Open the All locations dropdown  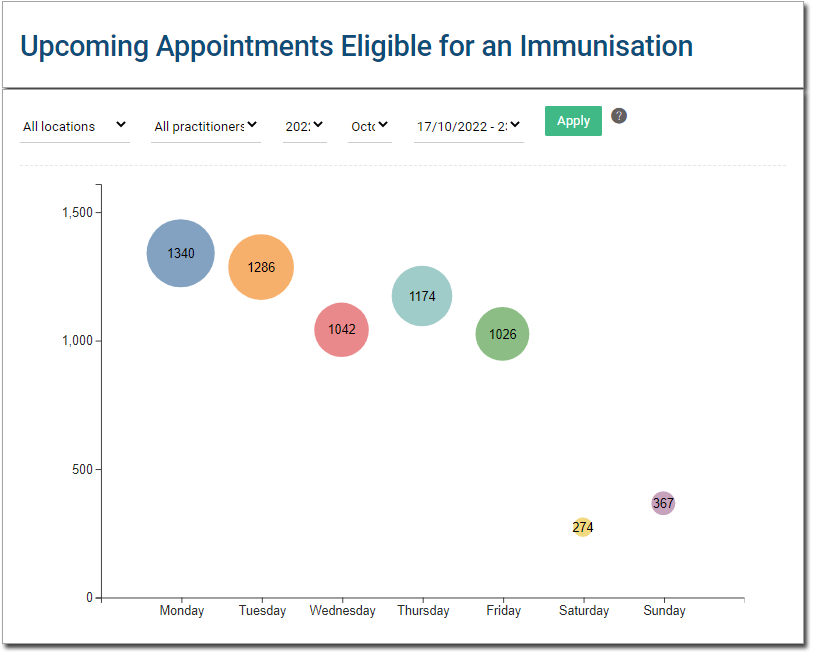pos(75,126)
